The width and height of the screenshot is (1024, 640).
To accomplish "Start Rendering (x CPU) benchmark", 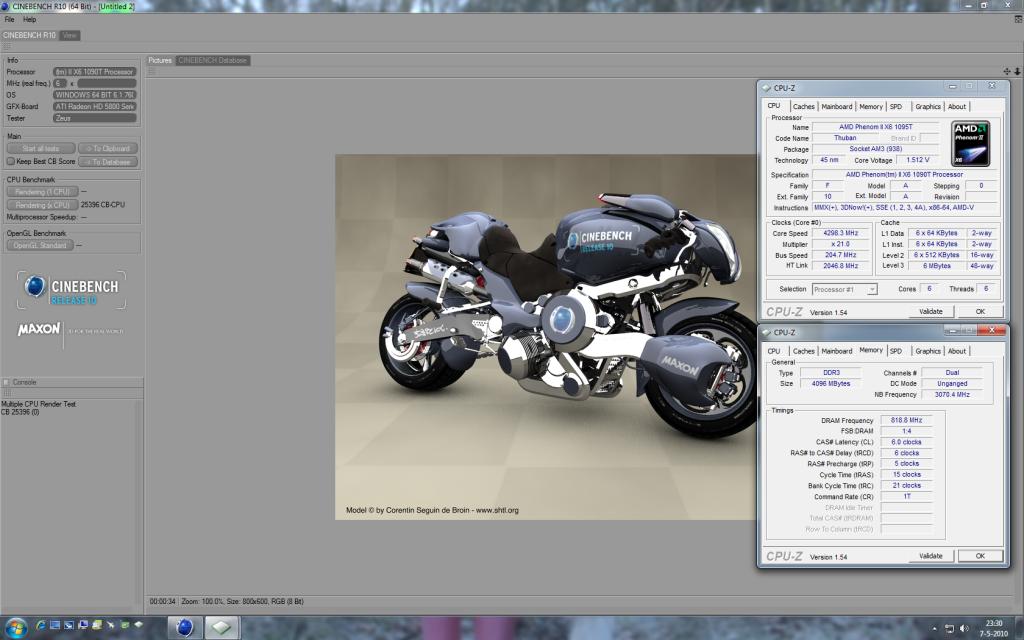I will point(42,205).
